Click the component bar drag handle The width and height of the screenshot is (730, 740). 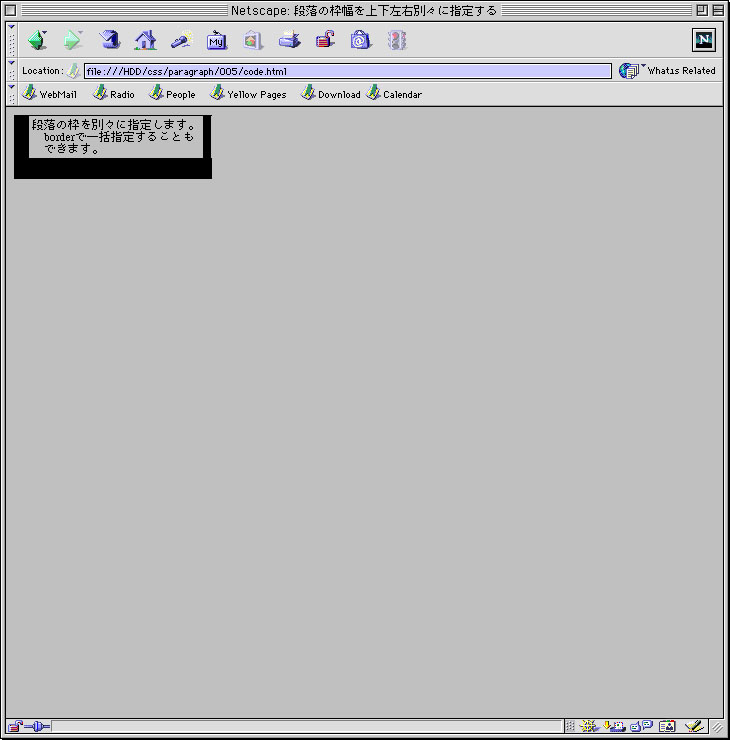(570, 726)
